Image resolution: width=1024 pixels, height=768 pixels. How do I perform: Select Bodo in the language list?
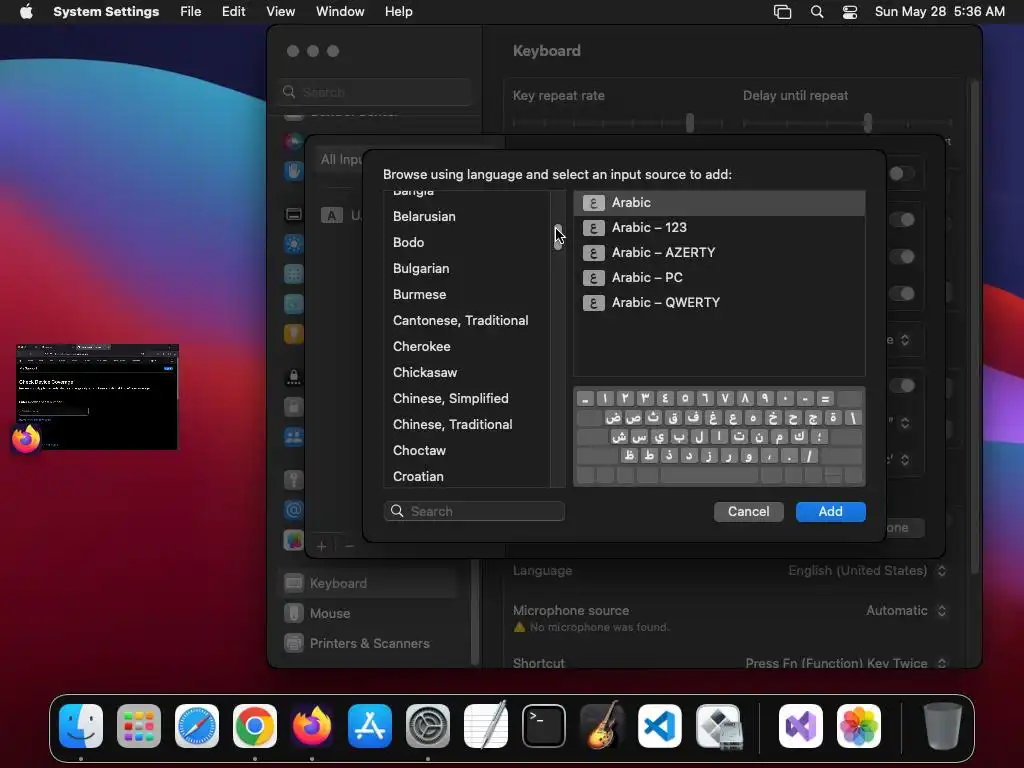[x=466, y=242]
